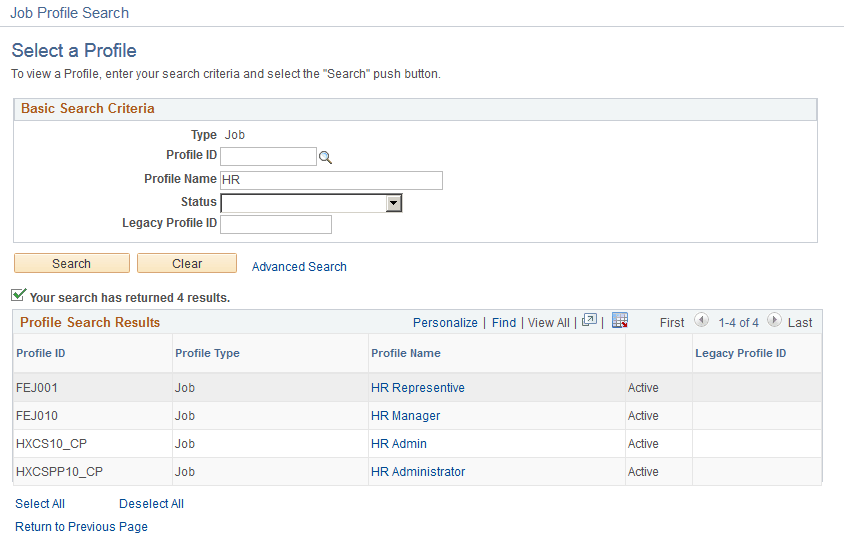Image resolution: width=844 pixels, height=548 pixels.
Task: Click the Deselect All link
Action: (151, 504)
